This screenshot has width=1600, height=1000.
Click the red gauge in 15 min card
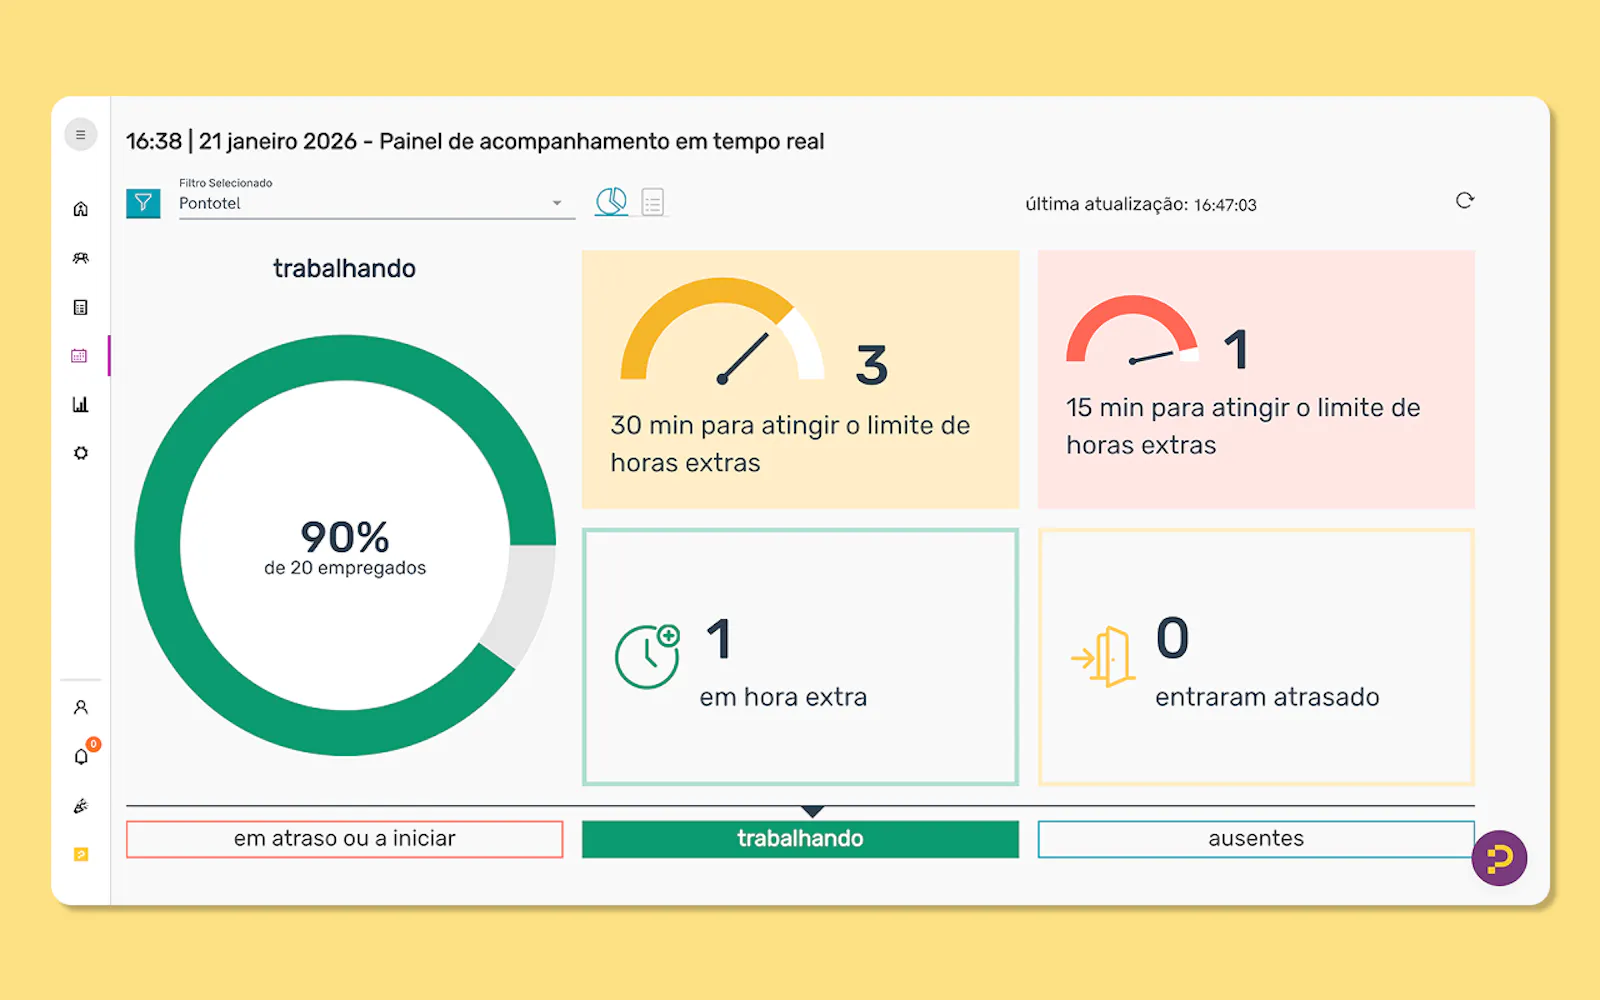tap(1132, 331)
